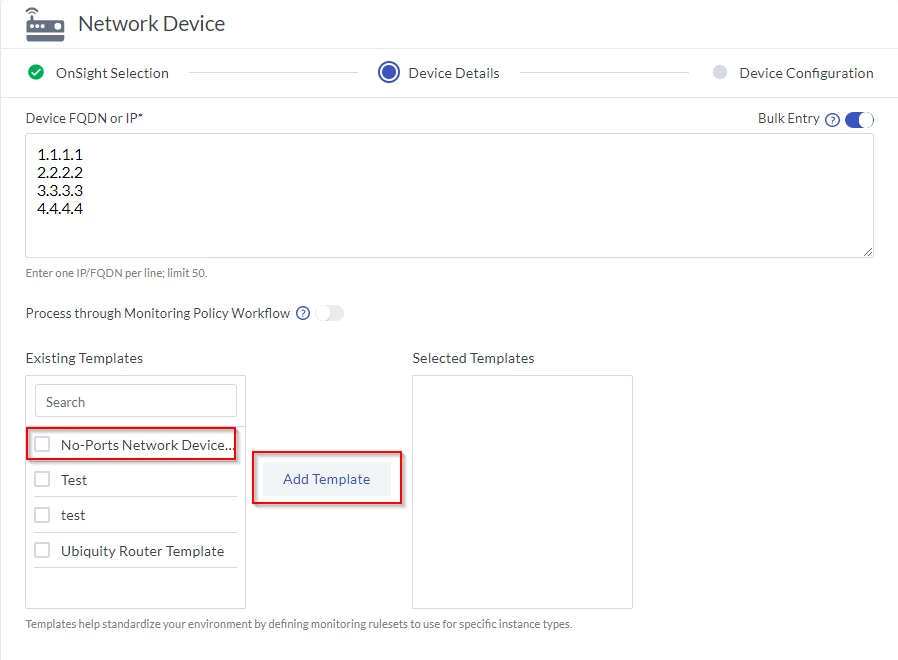Check the capitalized Test template checkbox
The image size is (898, 660).
pos(42,479)
